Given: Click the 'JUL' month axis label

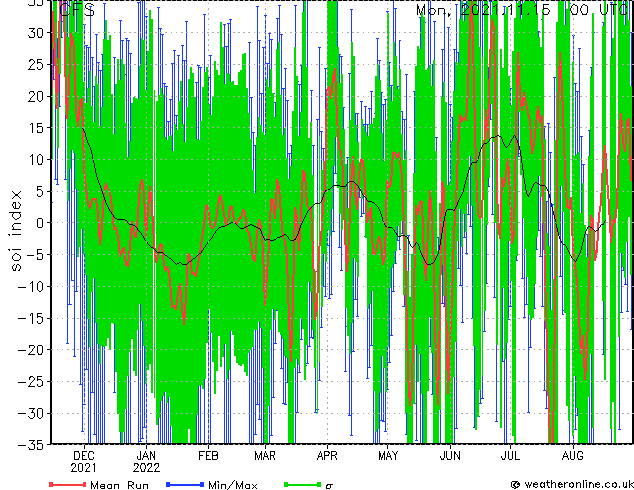Looking at the screenshot, I should tap(510, 456).
